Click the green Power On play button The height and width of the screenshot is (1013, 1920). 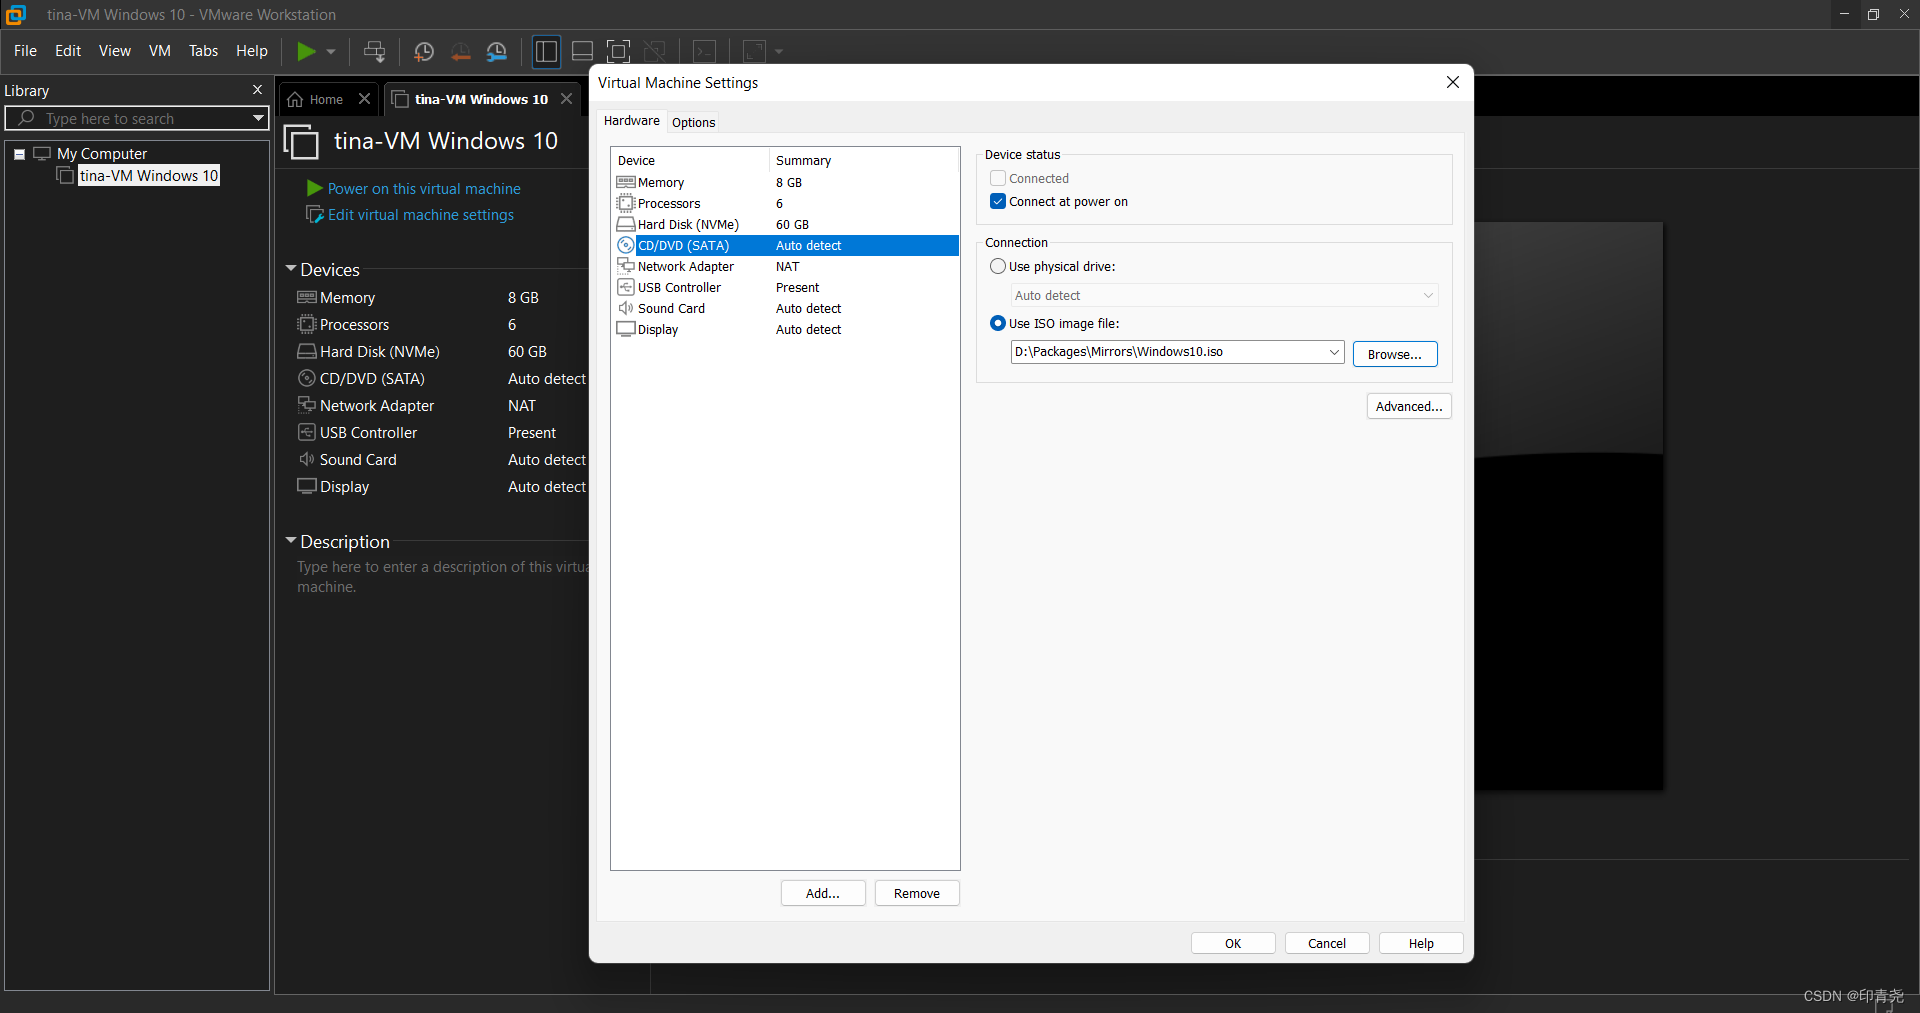(x=306, y=51)
